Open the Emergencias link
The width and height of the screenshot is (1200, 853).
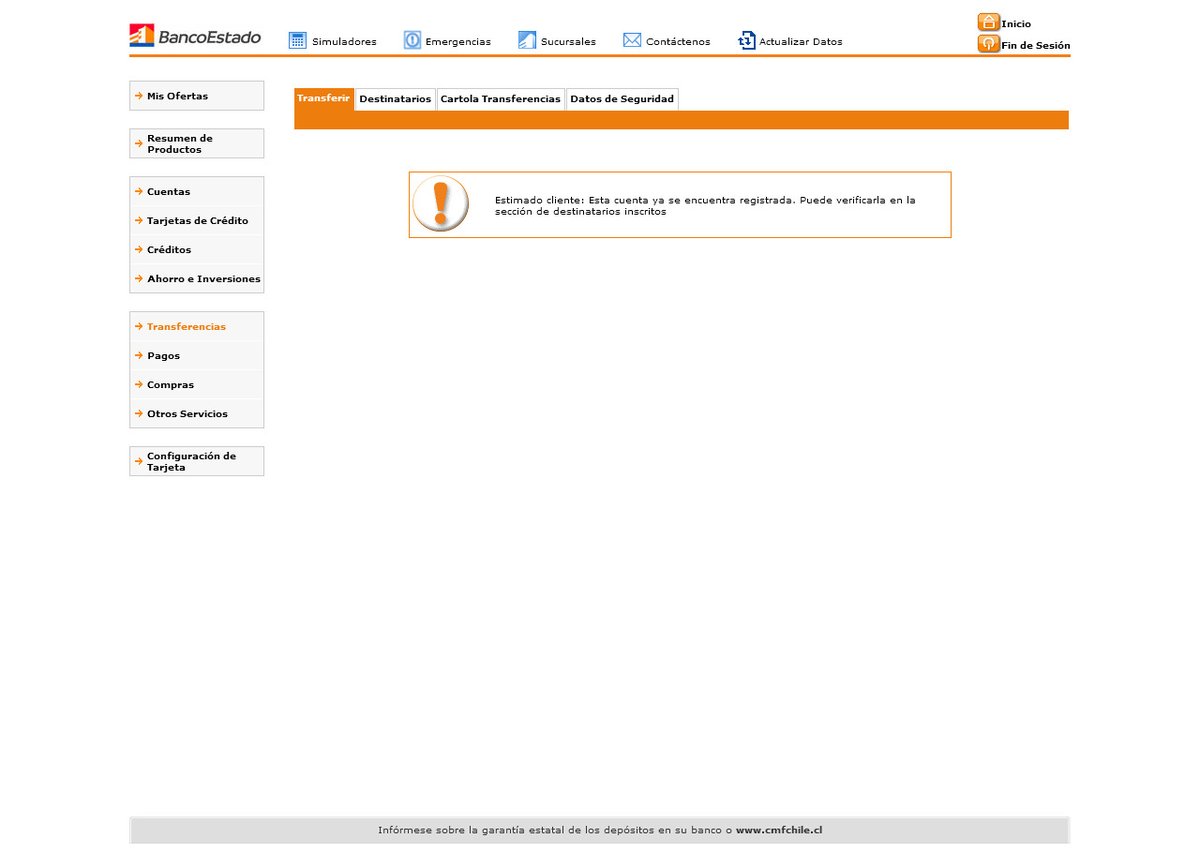[458, 42]
